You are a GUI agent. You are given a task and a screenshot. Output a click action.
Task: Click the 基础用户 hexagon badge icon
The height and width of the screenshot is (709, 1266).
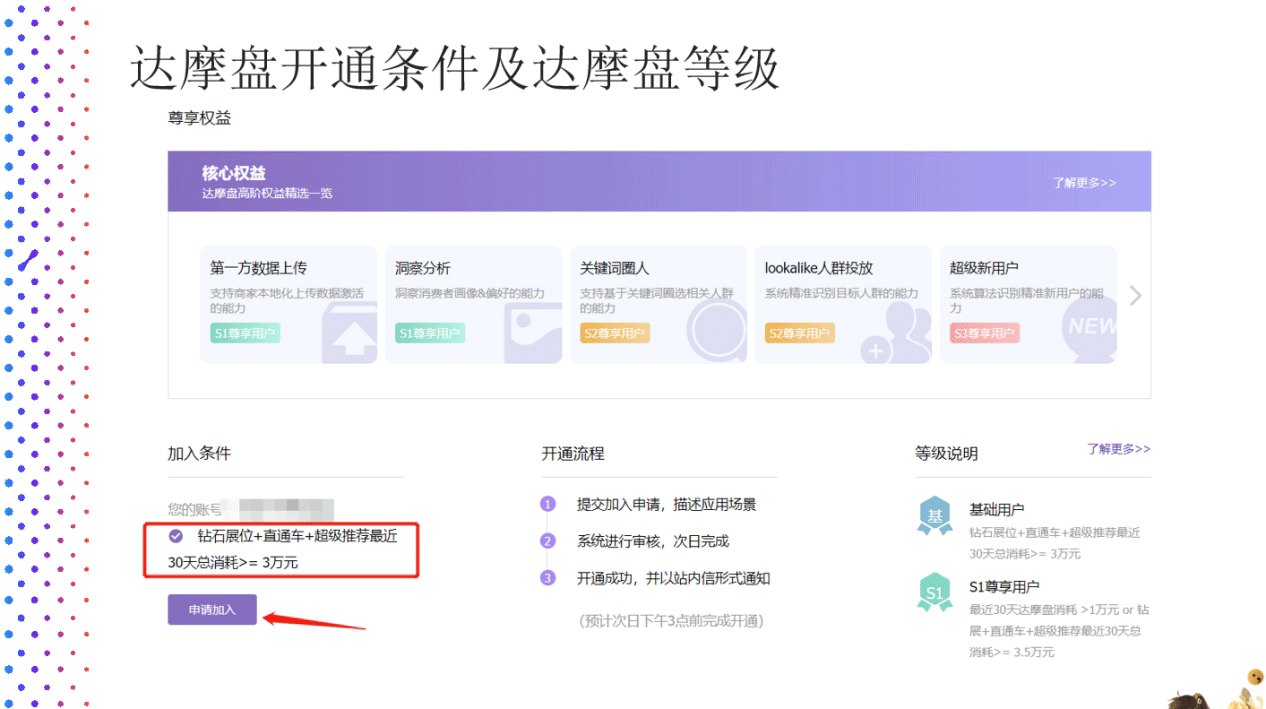click(x=935, y=516)
